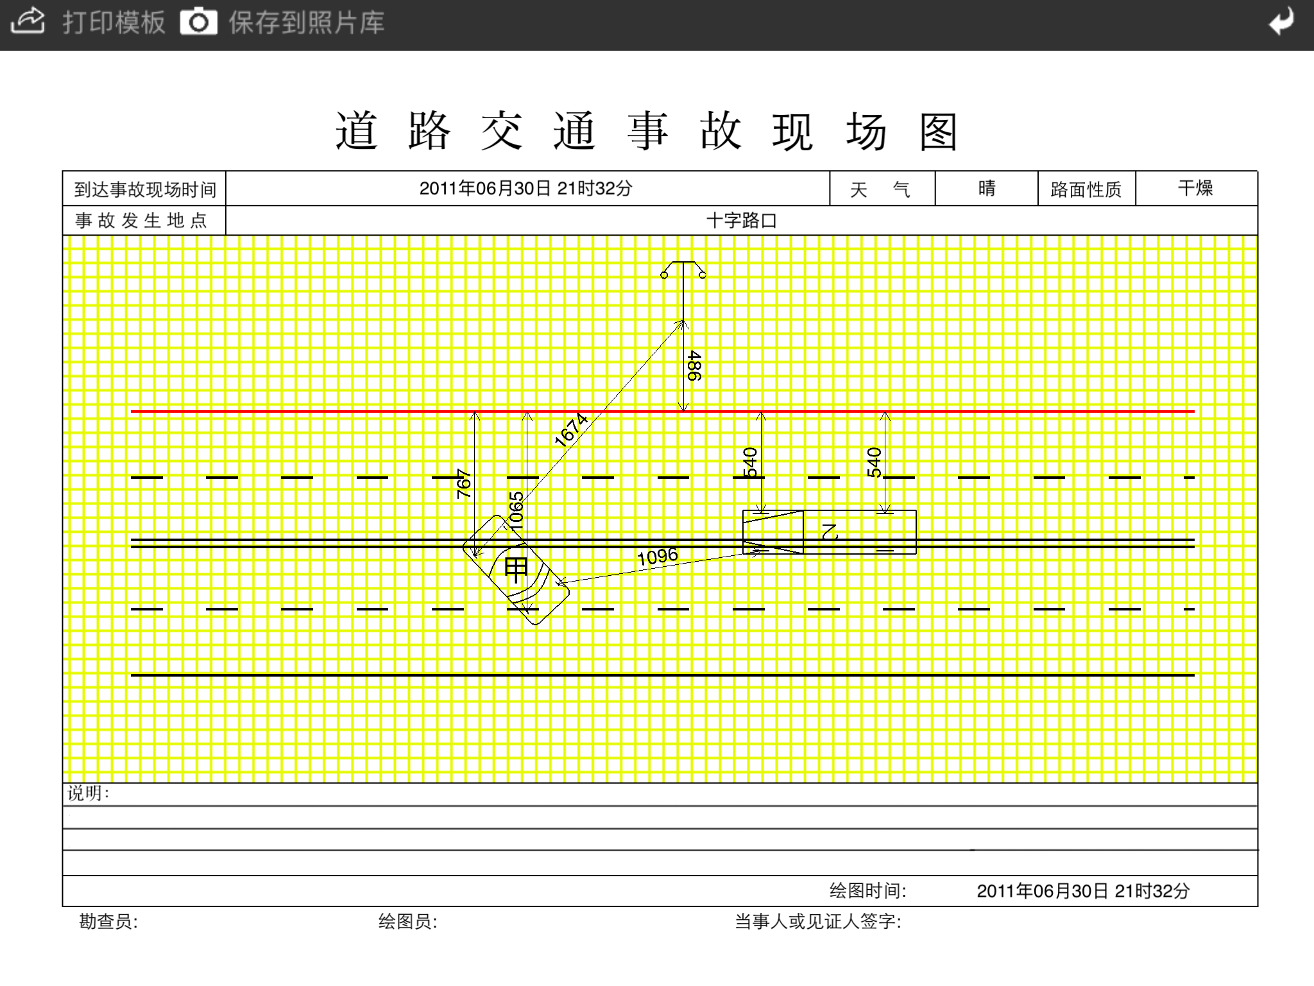This screenshot has height=986, width=1314.
Task: Click the return arrow in top right corner
Action: tap(1282, 21)
